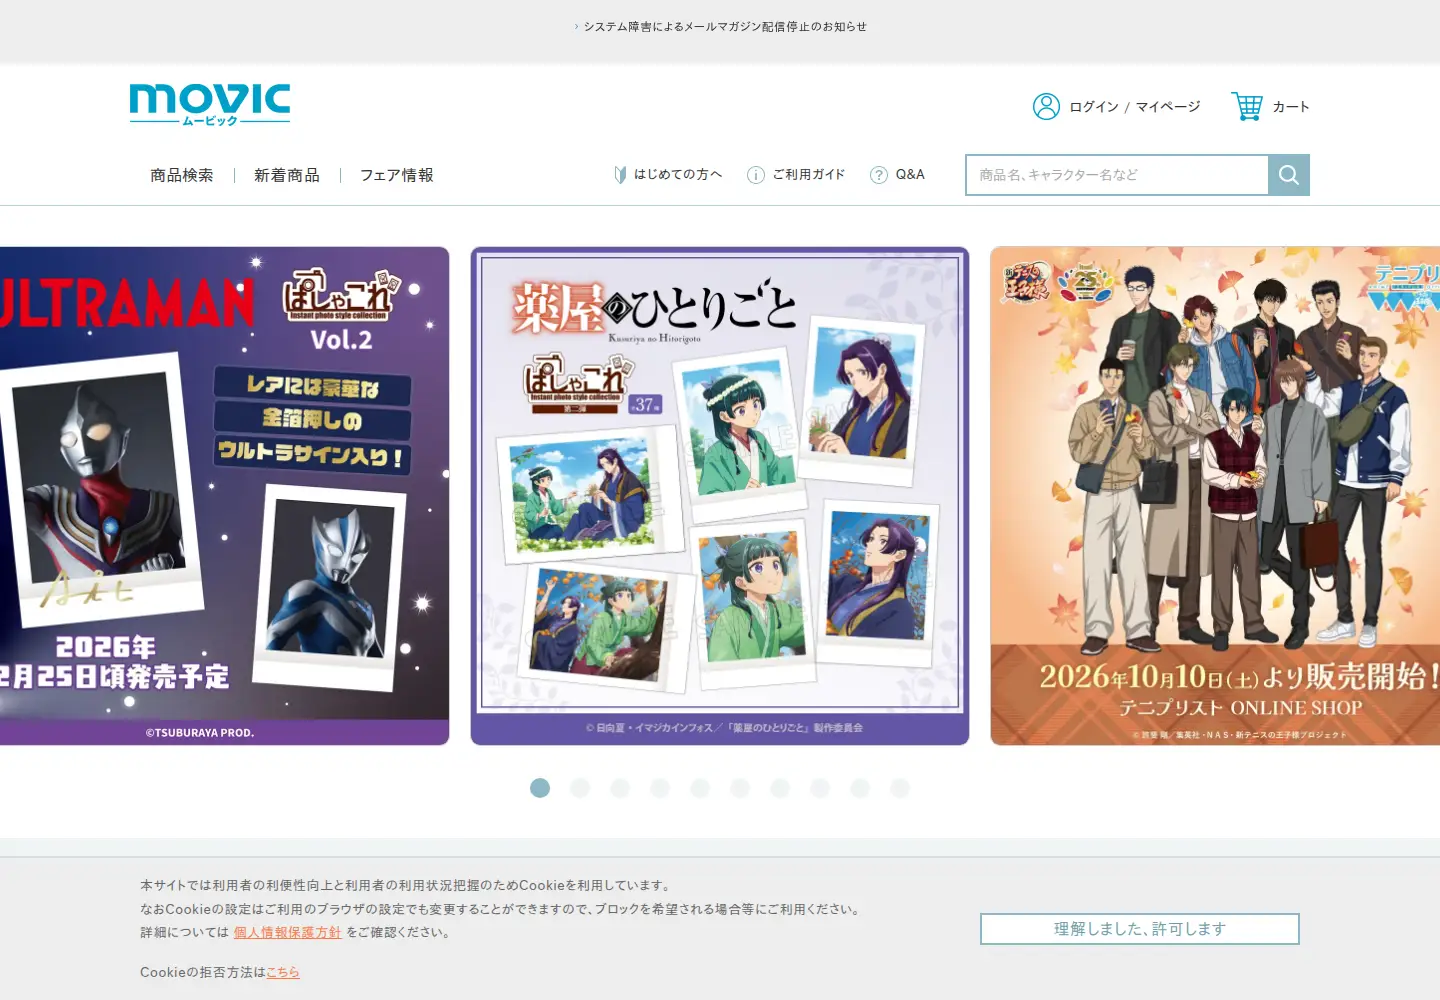The image size is (1440, 1000).
Task: Open the マイページ link
Action: 1168,106
